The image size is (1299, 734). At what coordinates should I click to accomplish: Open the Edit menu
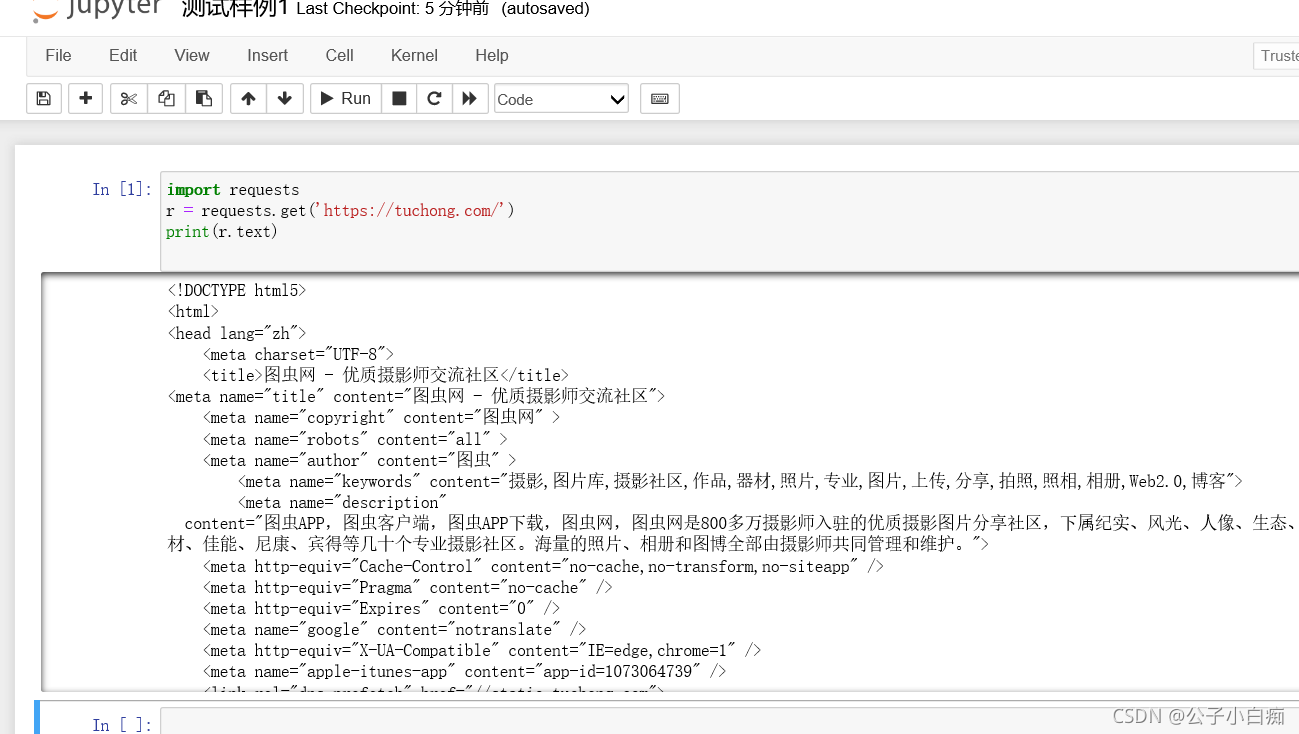(123, 56)
